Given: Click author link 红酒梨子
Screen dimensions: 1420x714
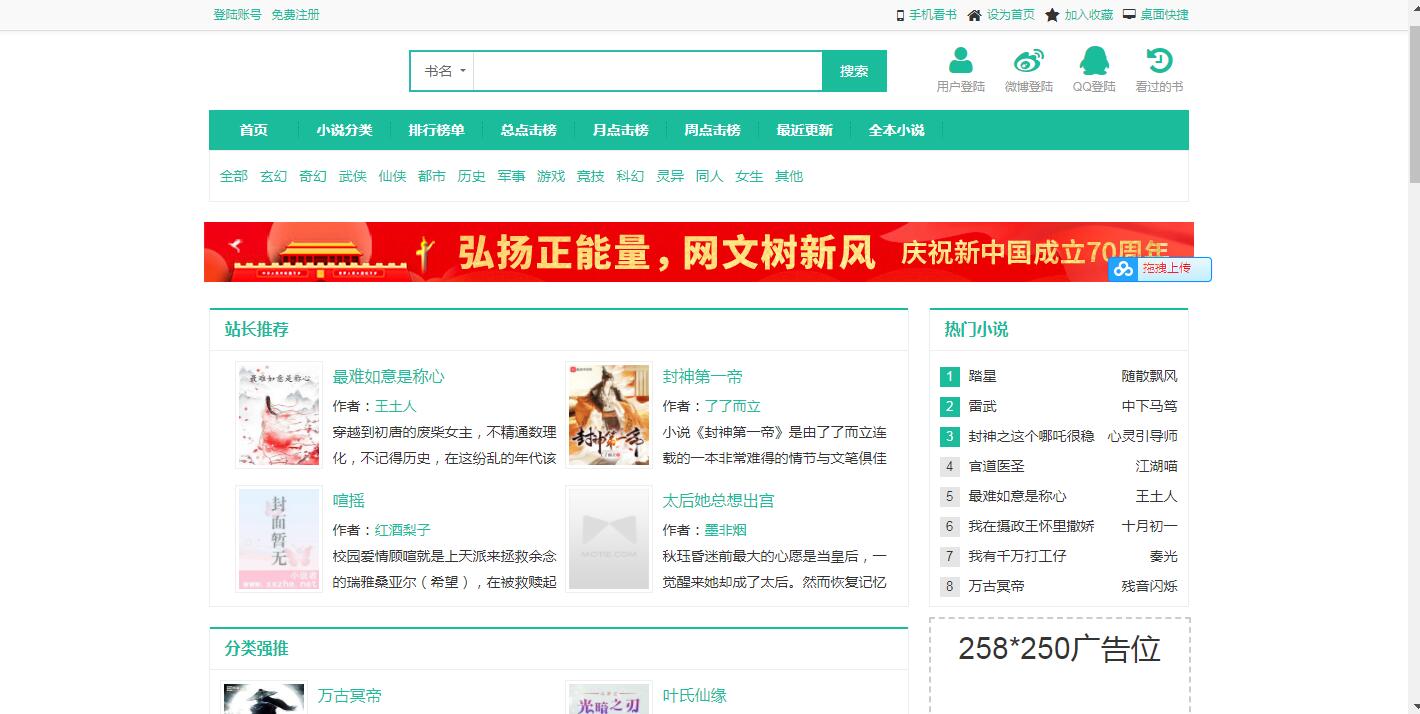Looking at the screenshot, I should pos(403,530).
